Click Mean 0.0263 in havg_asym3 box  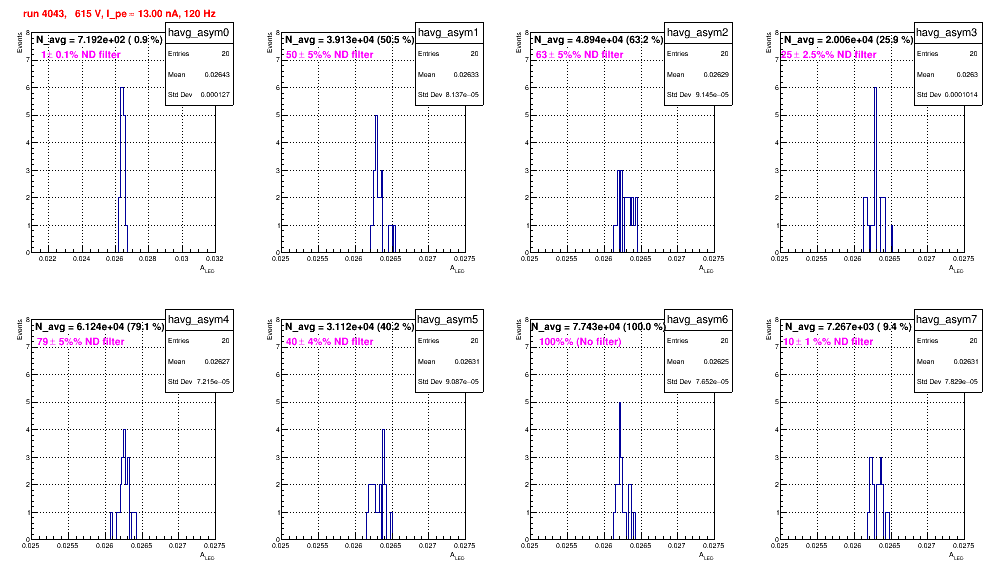[x=947, y=74]
